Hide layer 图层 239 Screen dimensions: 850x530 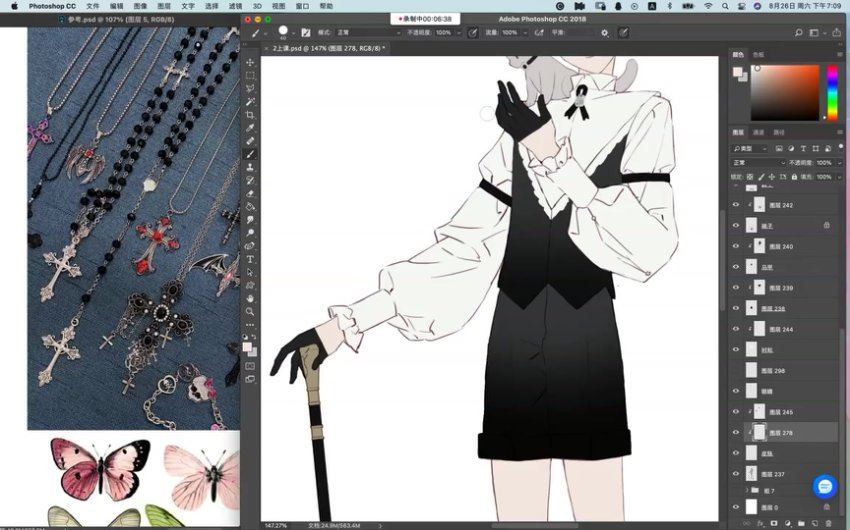[x=736, y=287]
